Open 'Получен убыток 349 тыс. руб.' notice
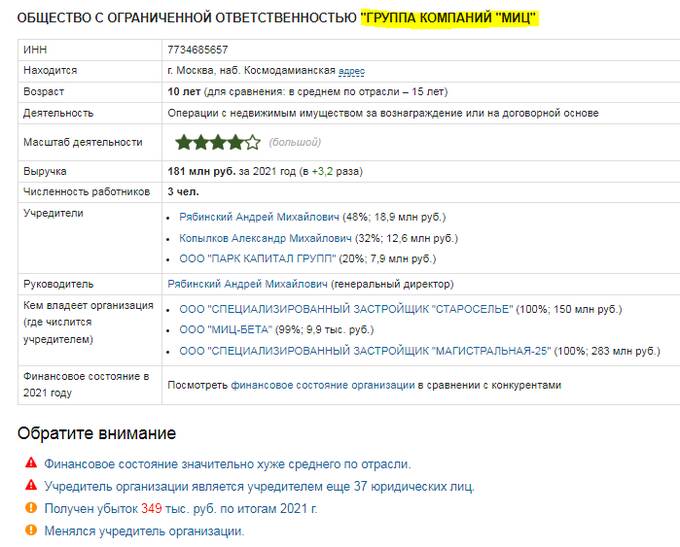The image size is (680, 547). point(181,508)
